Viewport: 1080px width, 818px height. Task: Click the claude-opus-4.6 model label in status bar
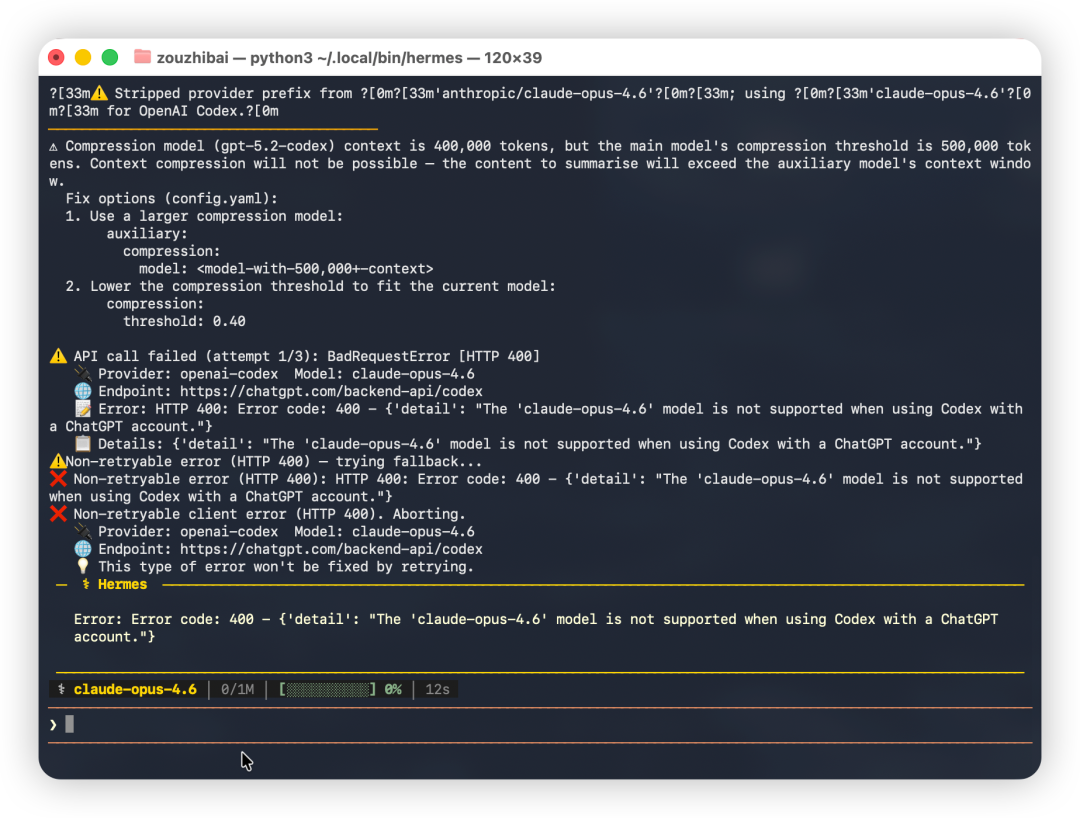coord(135,690)
